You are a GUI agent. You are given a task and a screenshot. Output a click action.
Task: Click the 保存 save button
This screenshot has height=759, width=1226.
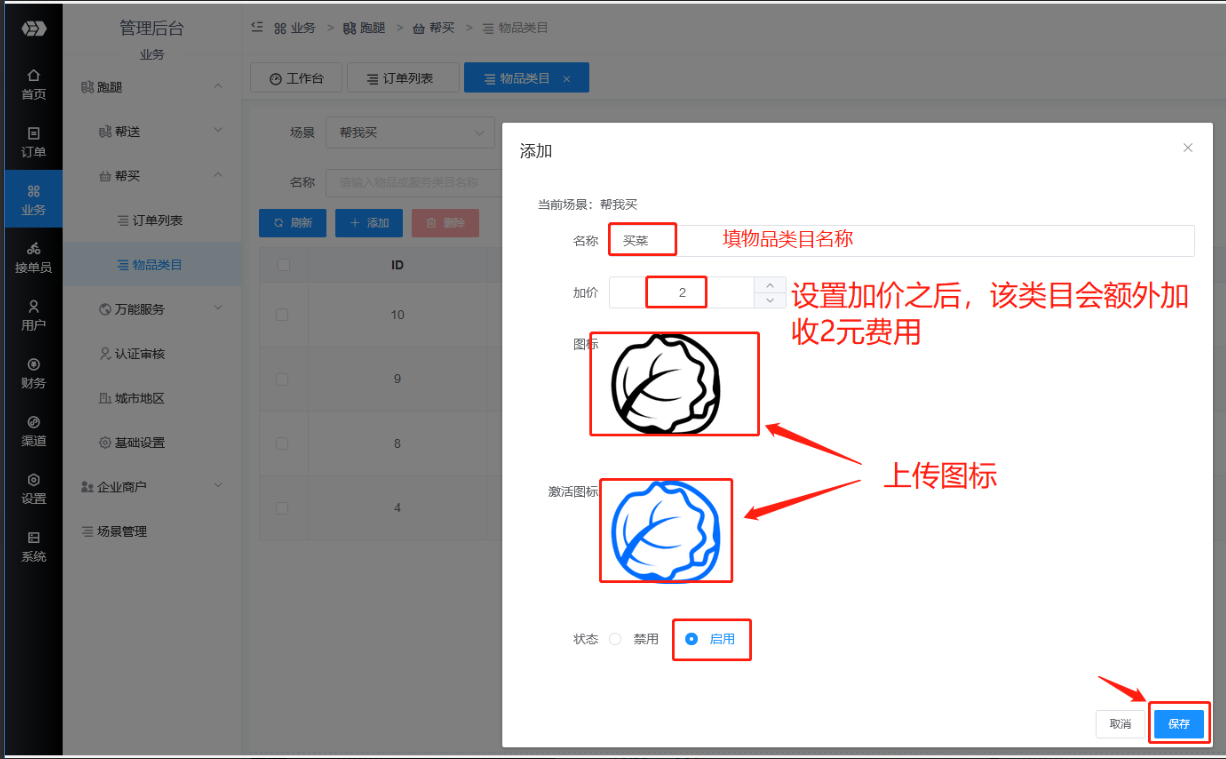1178,724
